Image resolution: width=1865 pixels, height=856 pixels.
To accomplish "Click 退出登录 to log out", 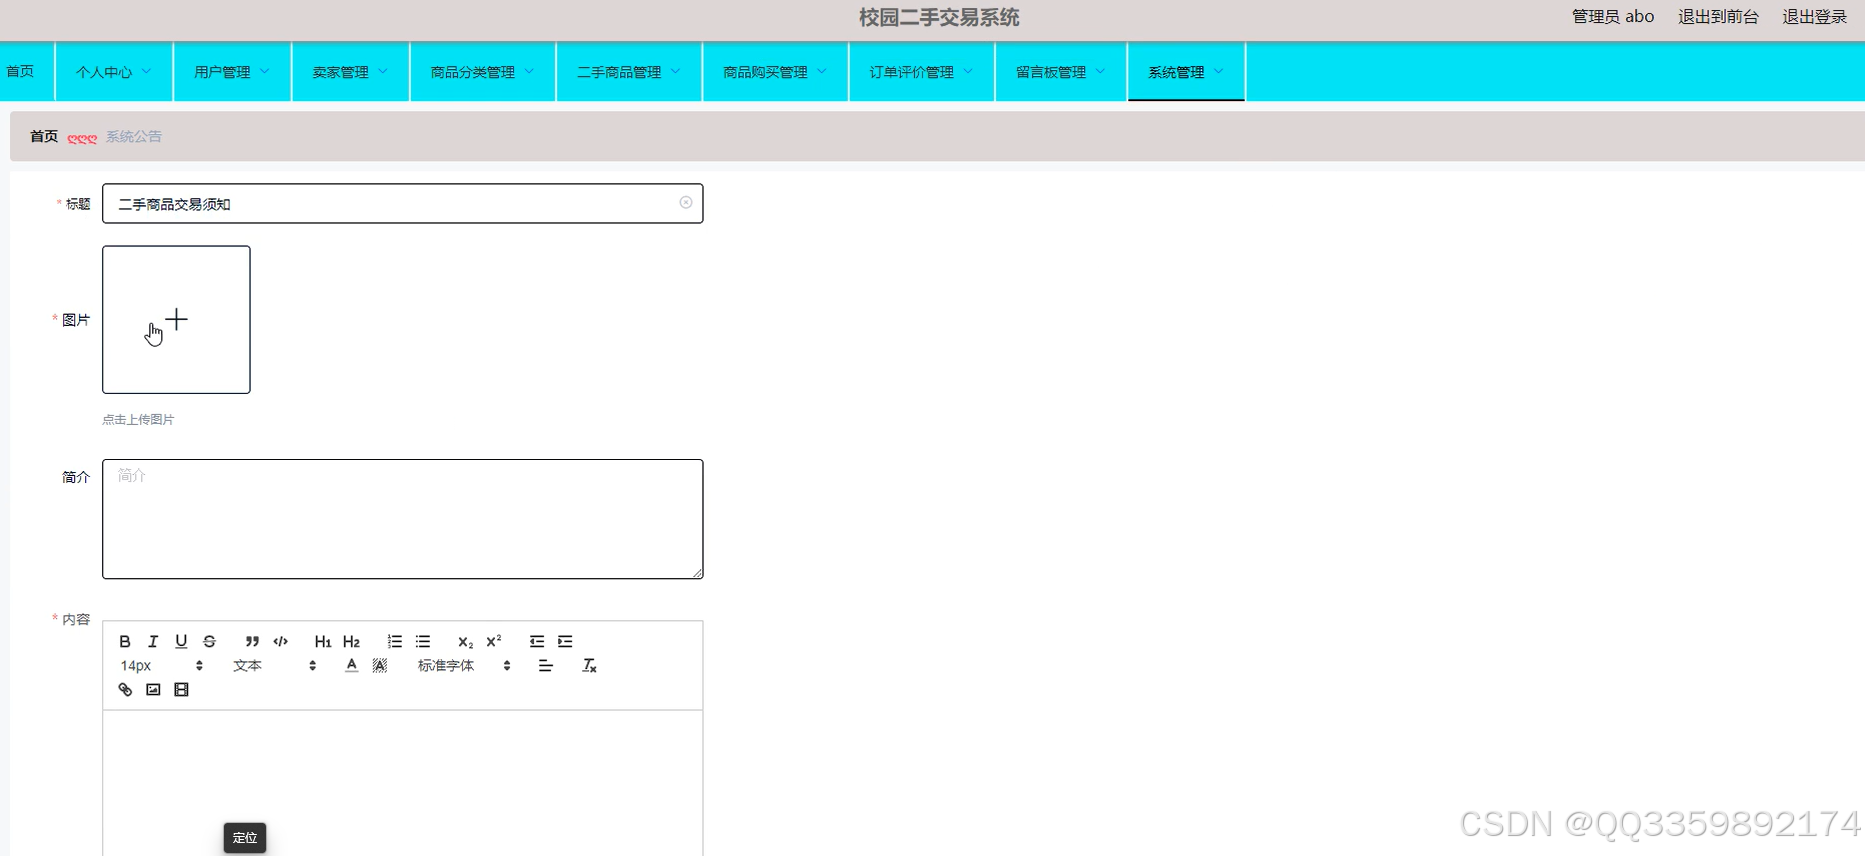I will coord(1814,17).
